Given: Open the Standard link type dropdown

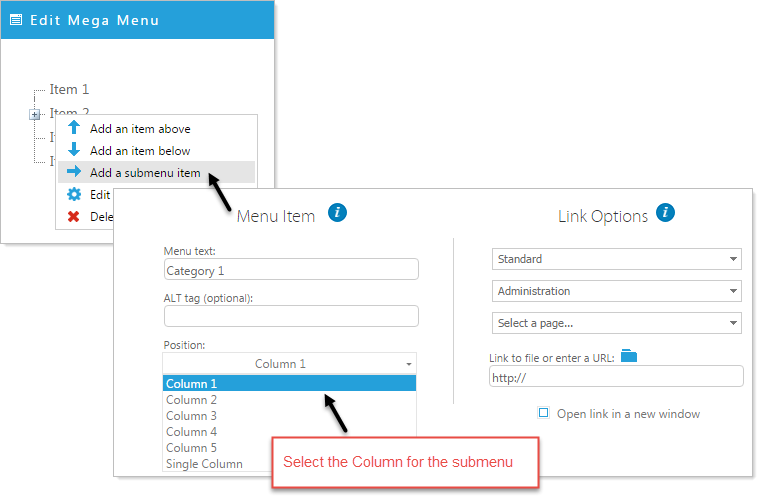Looking at the screenshot, I should tap(617, 259).
